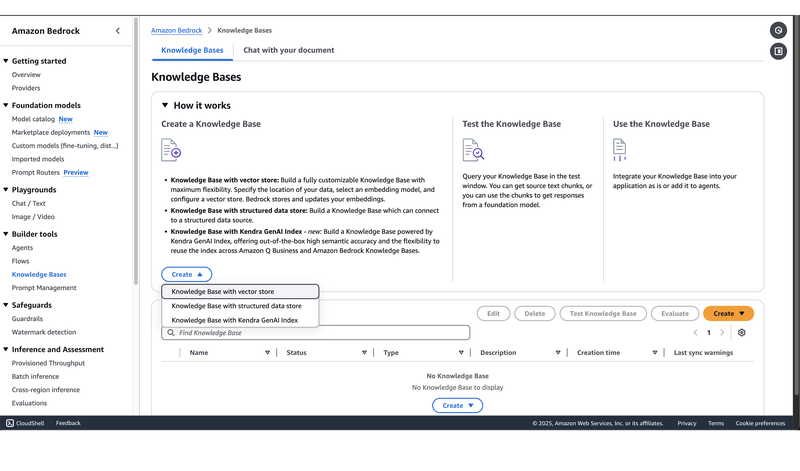Open Chat / Text playground

pyautogui.click(x=29, y=203)
